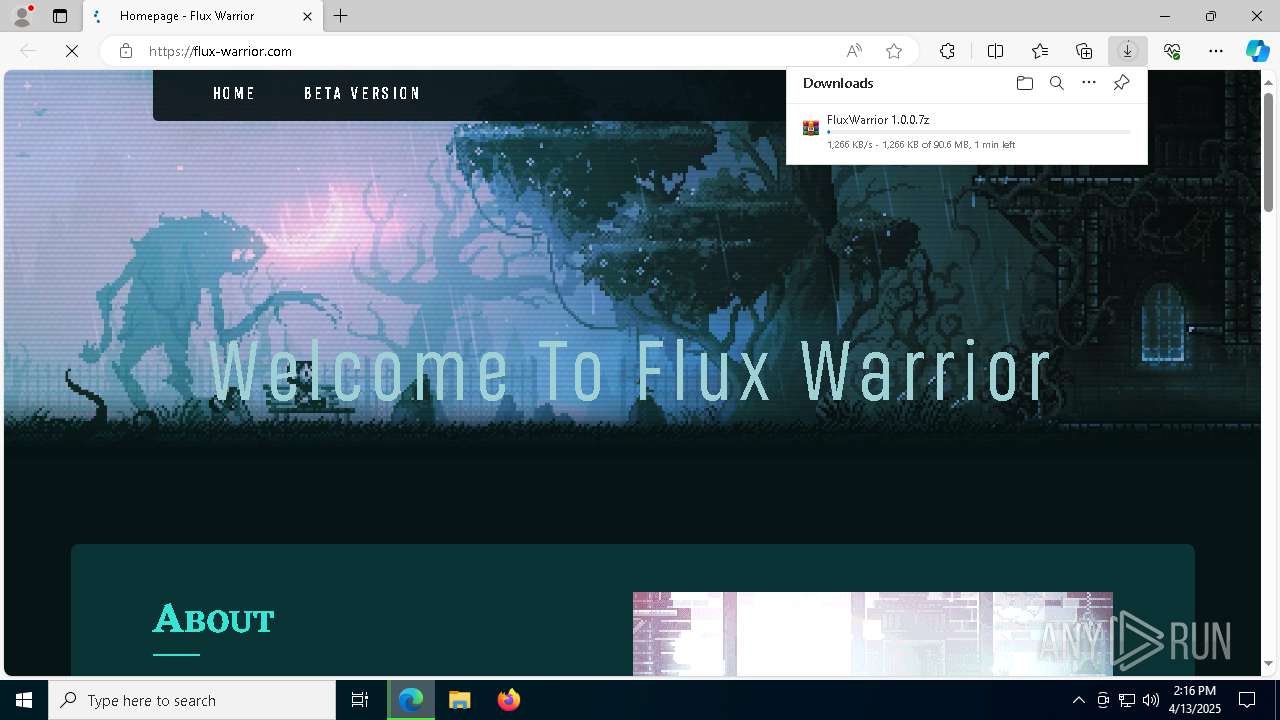Stop loading the page
1280x720 pixels.
72,51
